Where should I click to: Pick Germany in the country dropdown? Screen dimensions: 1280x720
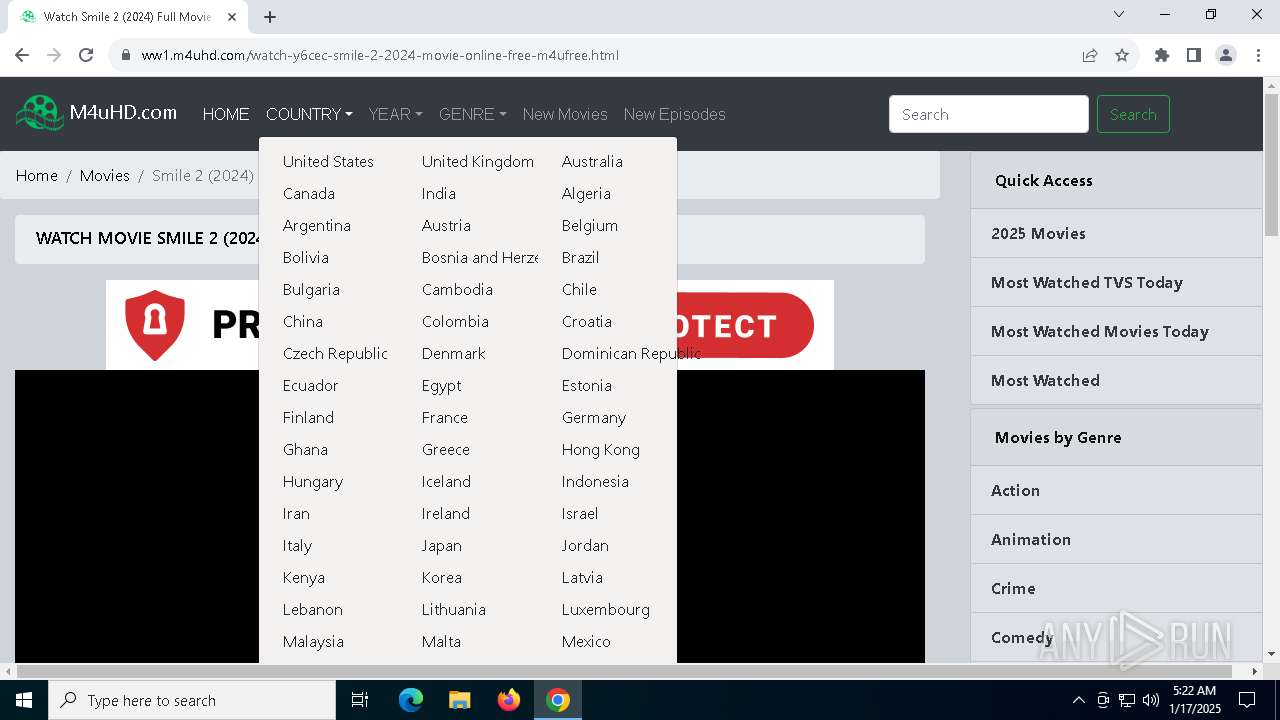pyautogui.click(x=594, y=417)
